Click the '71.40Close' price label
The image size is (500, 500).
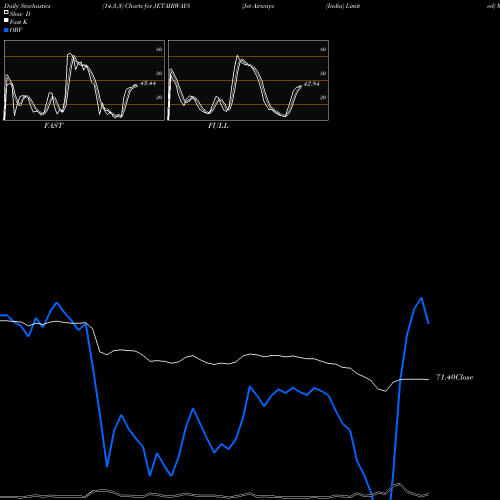pos(455,377)
